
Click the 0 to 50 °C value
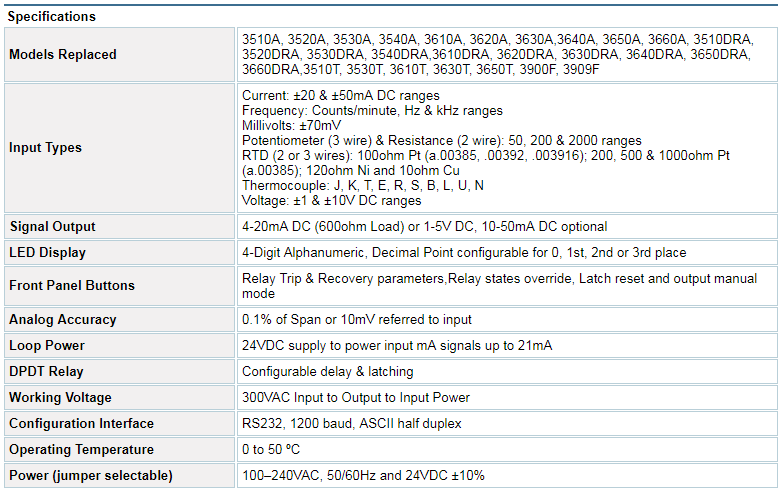tap(271, 449)
